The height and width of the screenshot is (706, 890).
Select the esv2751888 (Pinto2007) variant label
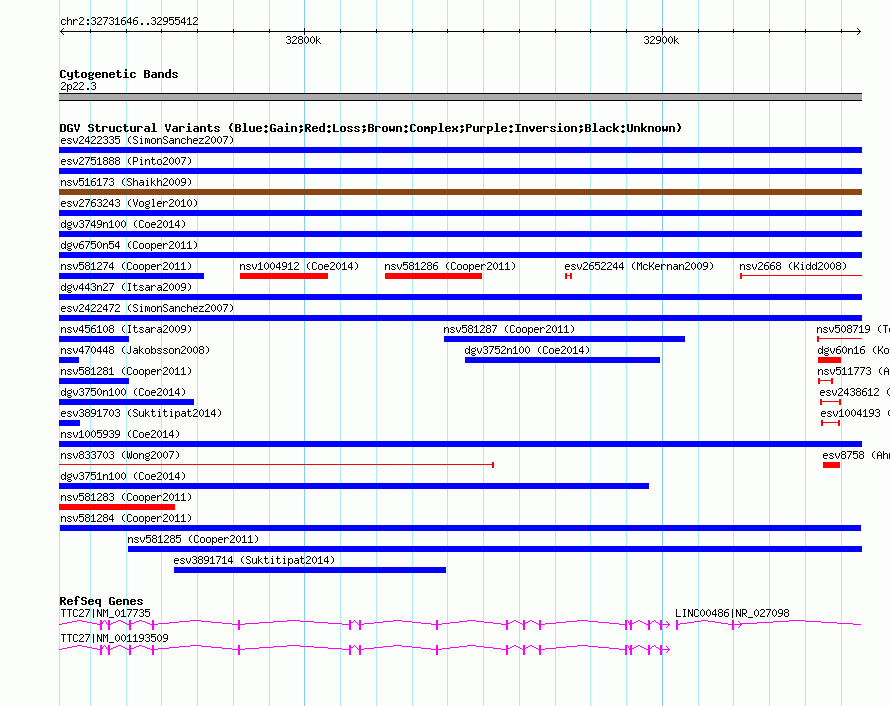point(126,161)
